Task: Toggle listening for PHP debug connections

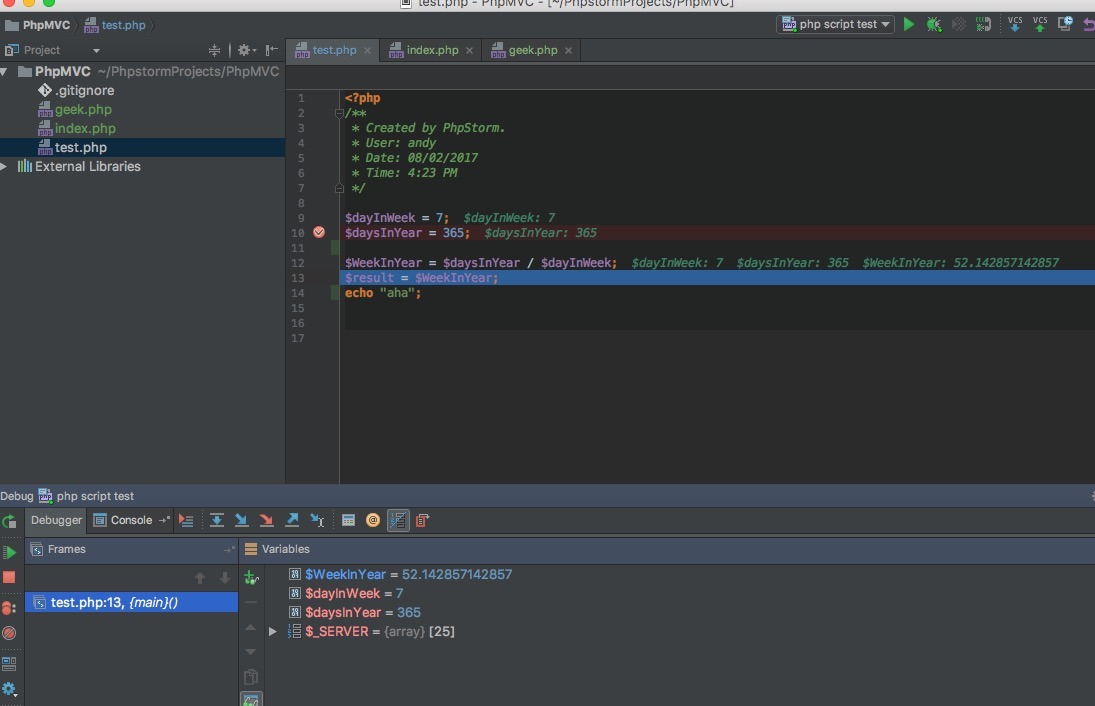Action: point(983,24)
